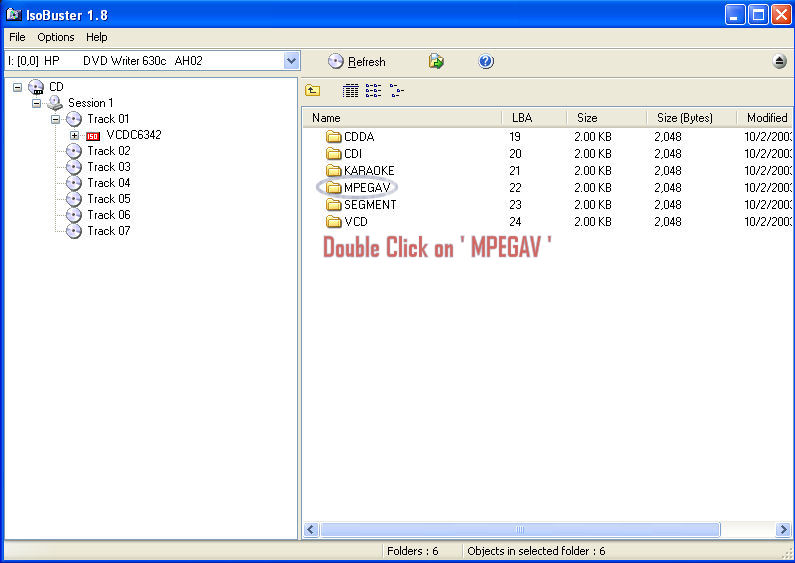Click the horizontal scrollbar thumb

tap(520, 530)
